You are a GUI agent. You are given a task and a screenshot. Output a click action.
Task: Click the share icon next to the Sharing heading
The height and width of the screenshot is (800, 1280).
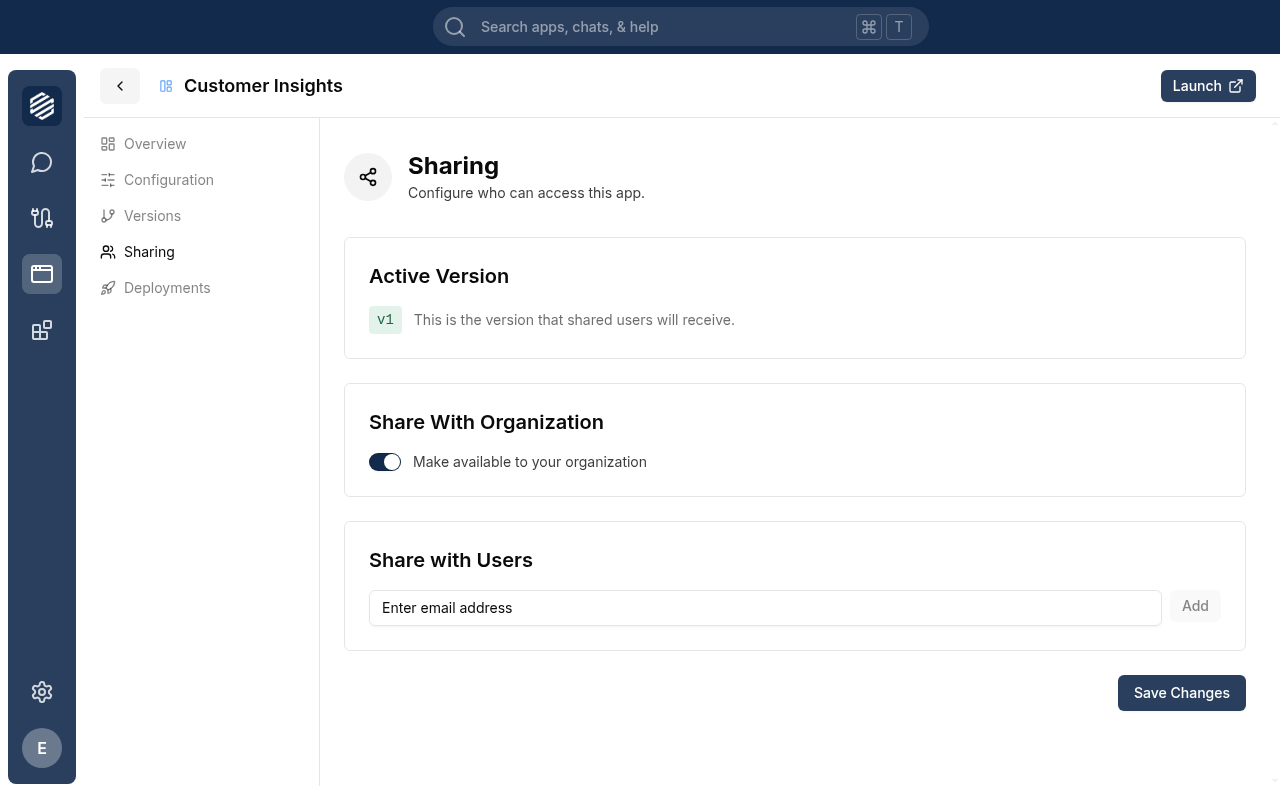368,177
